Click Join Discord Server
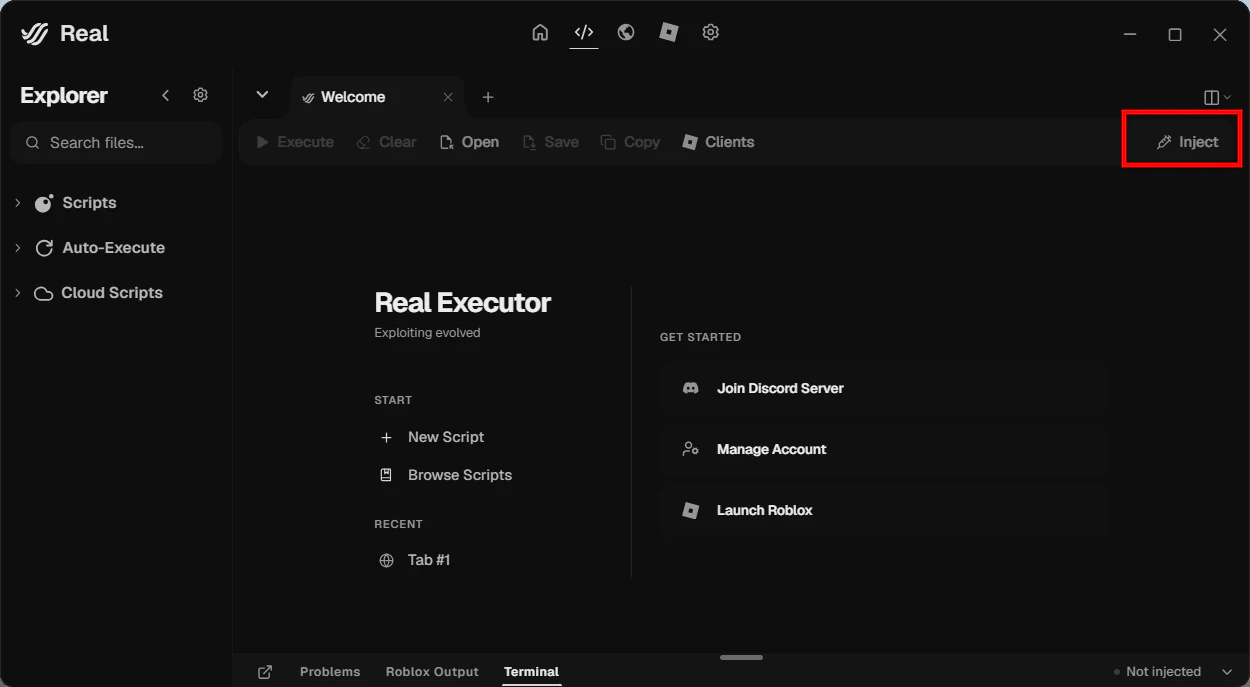This screenshot has width=1250, height=687. [x=884, y=388]
